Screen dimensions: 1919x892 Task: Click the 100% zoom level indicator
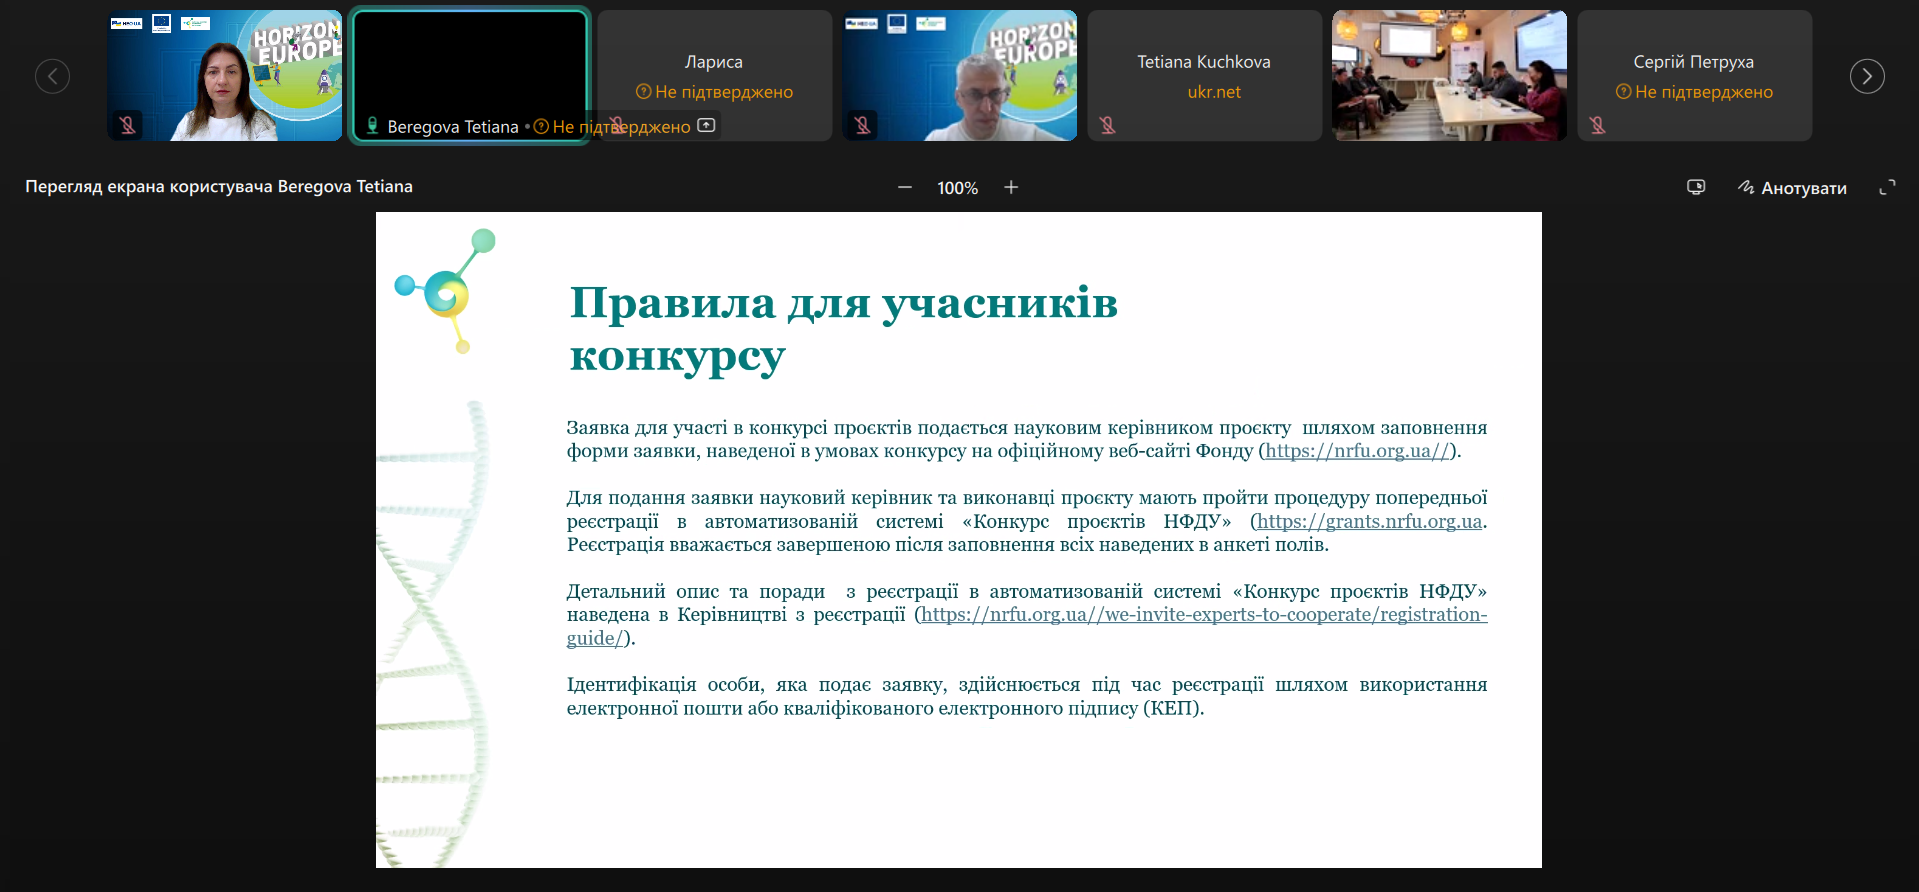pyautogui.click(x=957, y=188)
